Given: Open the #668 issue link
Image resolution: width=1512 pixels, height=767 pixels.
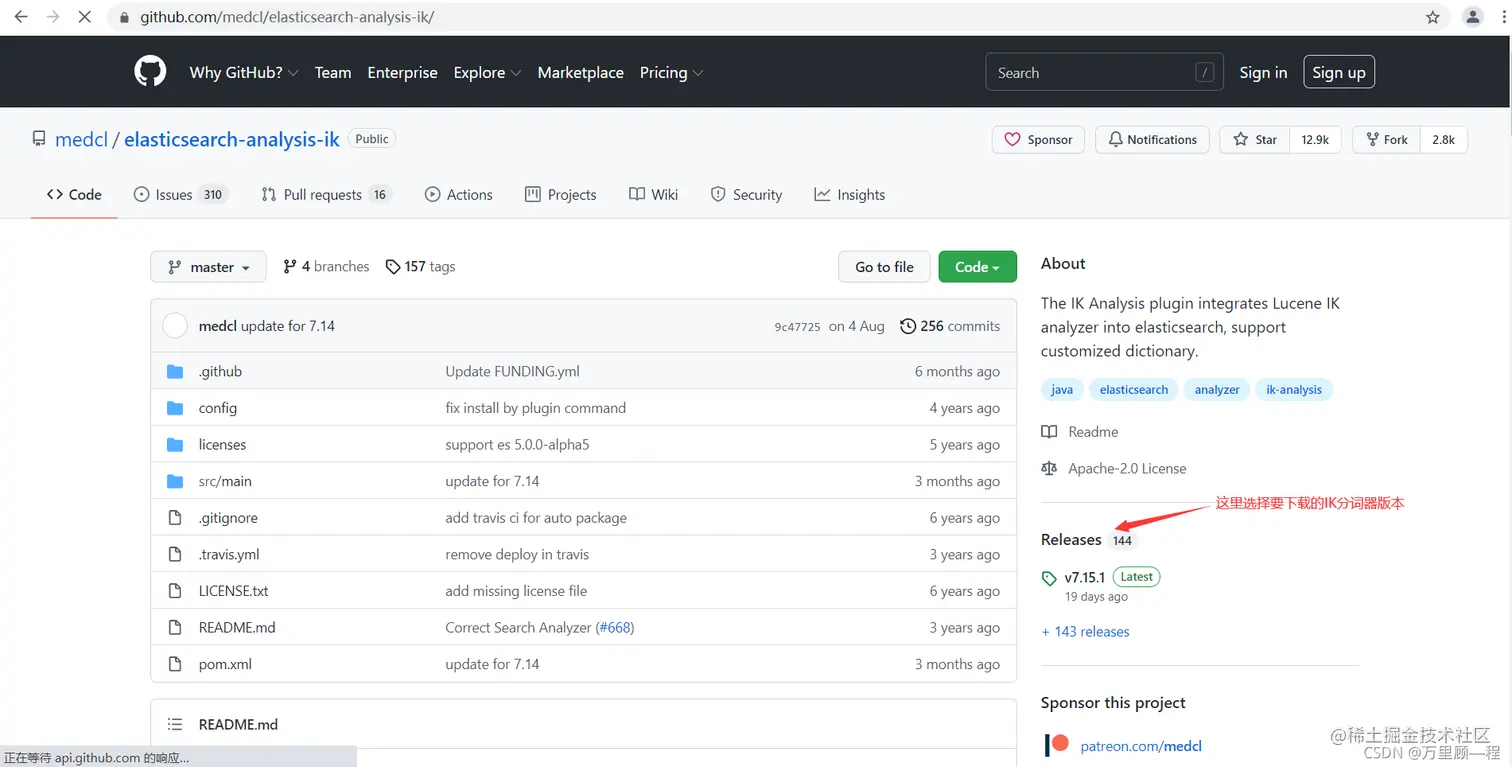Looking at the screenshot, I should click(615, 628).
